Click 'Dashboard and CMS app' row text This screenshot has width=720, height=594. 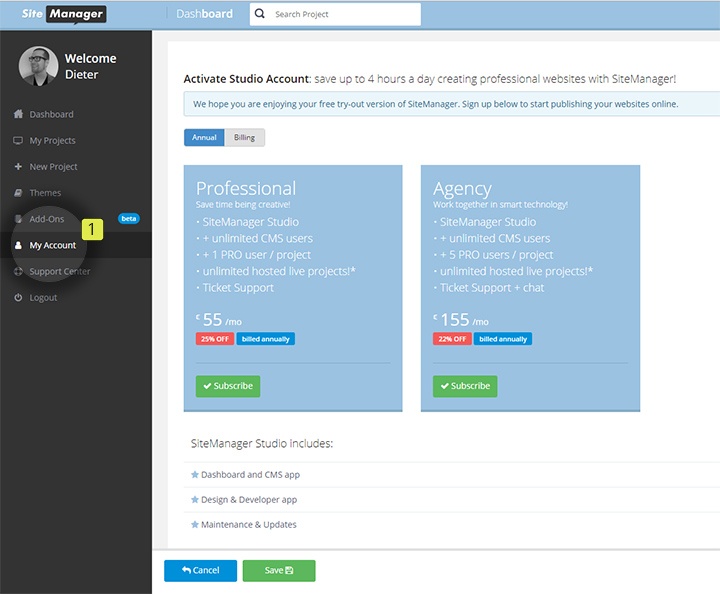click(250, 475)
